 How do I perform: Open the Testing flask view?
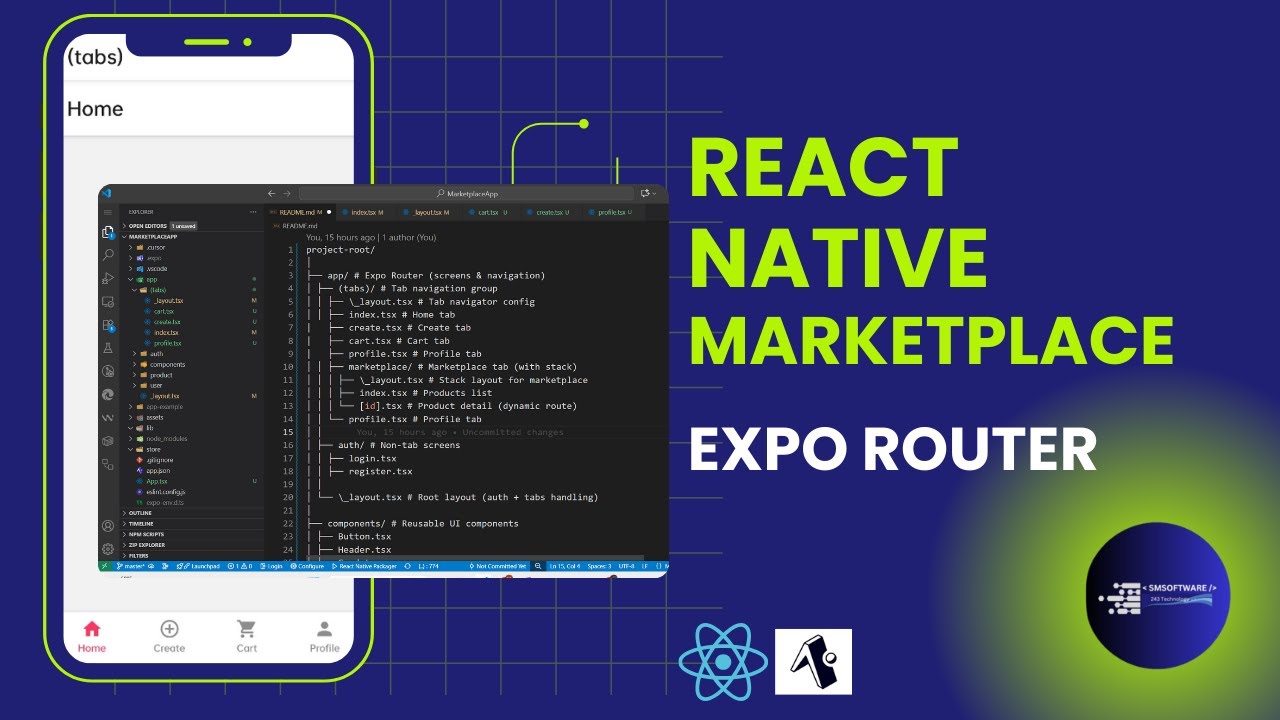pyautogui.click(x=108, y=348)
